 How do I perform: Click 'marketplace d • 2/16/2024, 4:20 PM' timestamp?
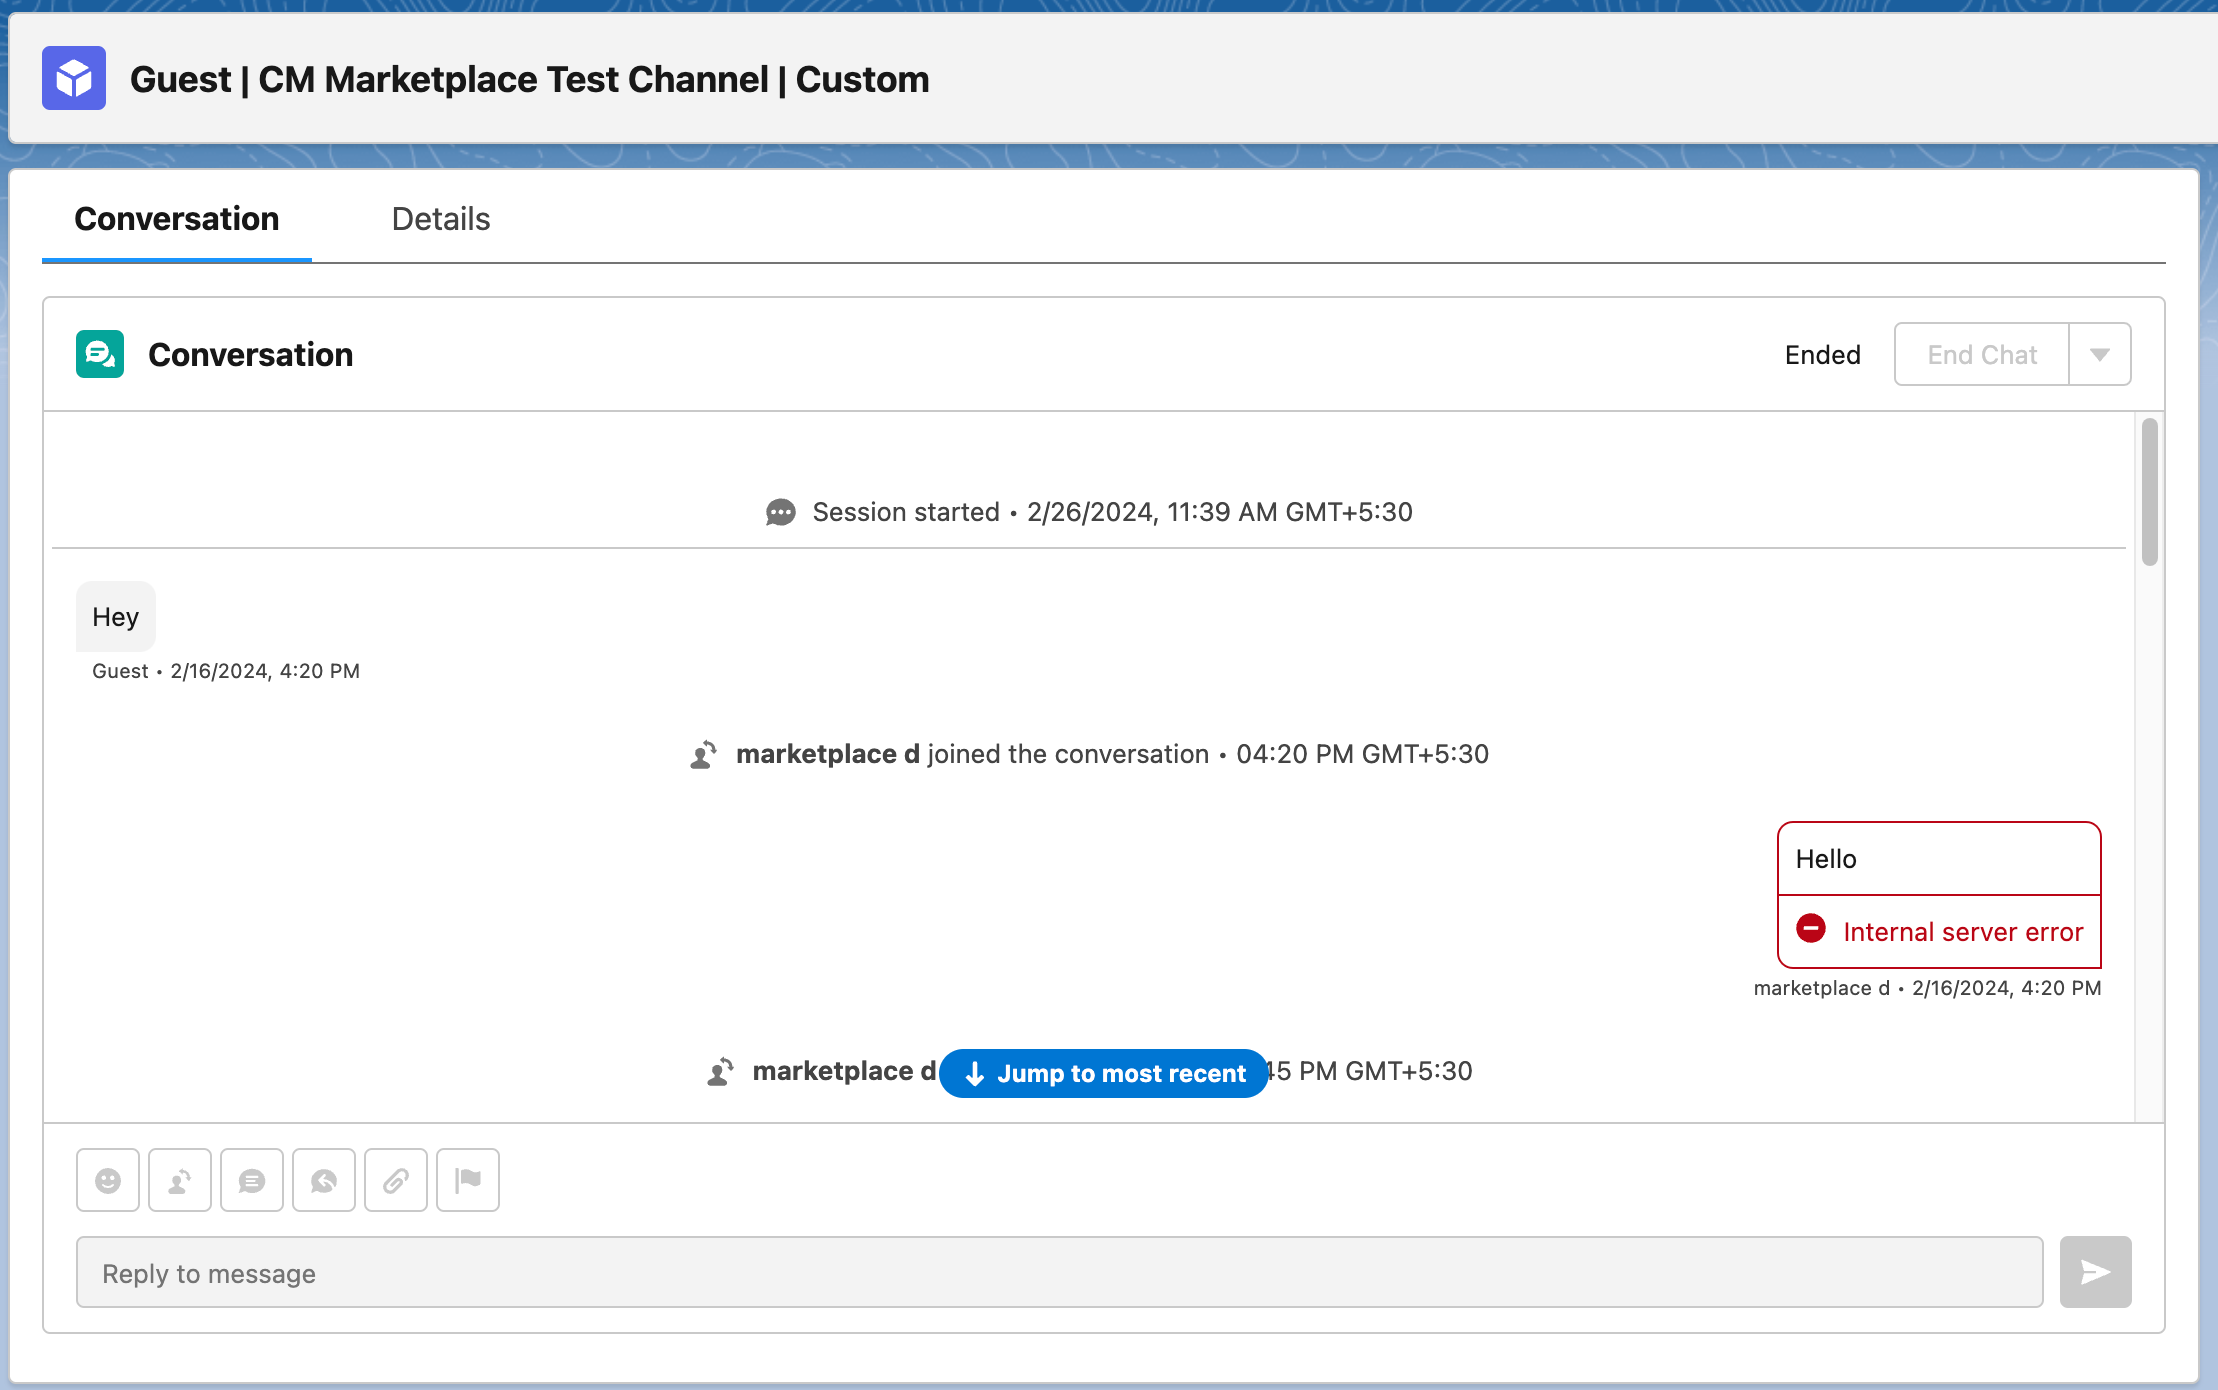tap(1927, 988)
